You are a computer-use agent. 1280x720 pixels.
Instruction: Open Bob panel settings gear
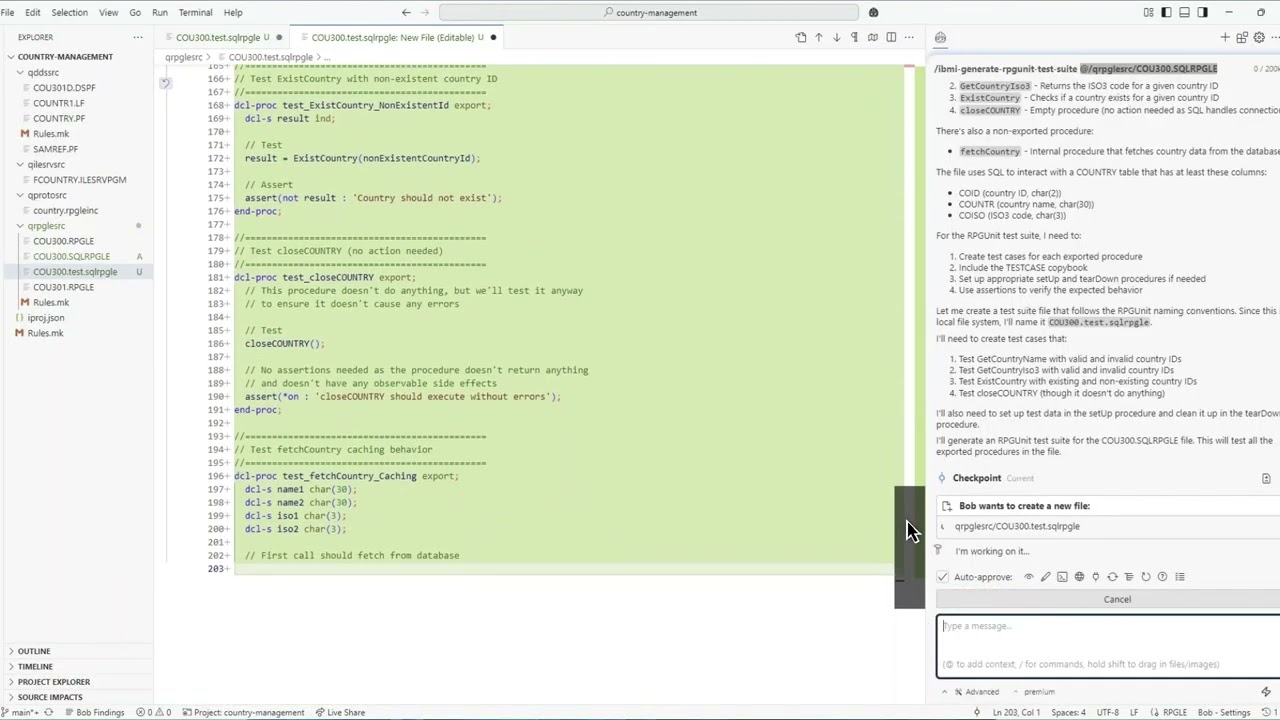[x=1259, y=37]
